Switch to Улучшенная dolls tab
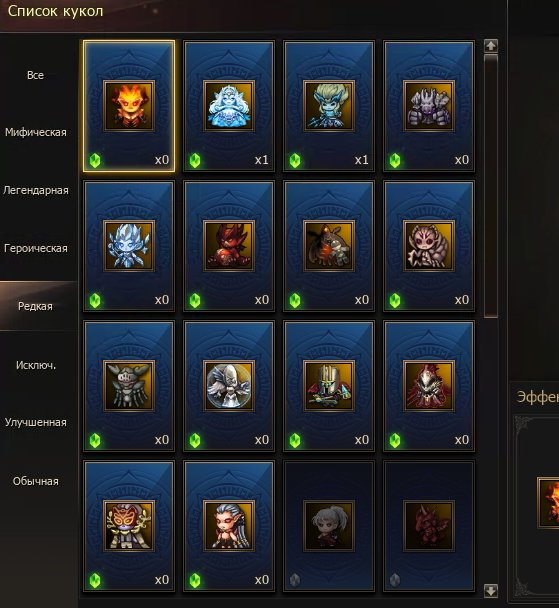Screen dimensions: 559x608 tap(35, 422)
